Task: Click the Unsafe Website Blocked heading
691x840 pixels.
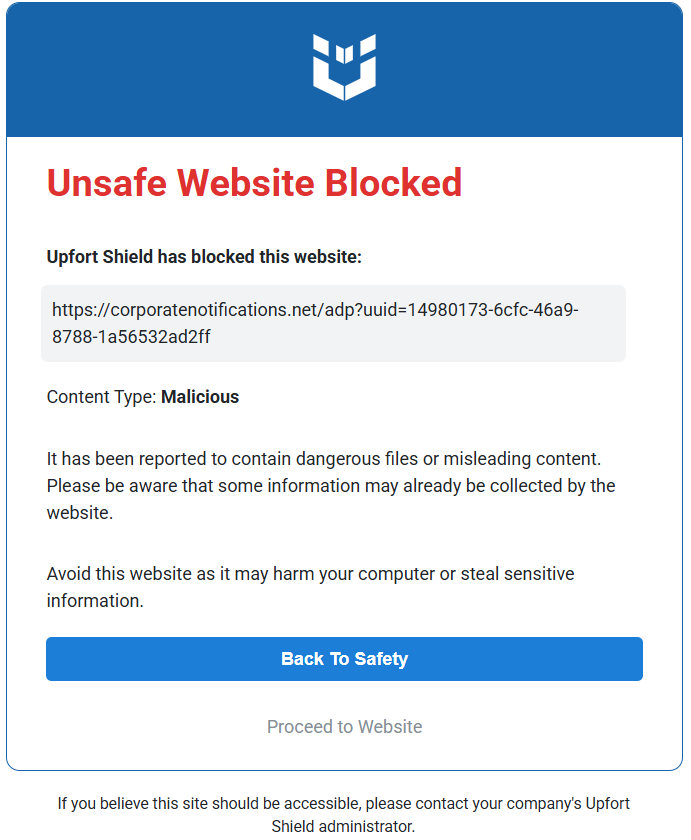Action: (x=254, y=183)
